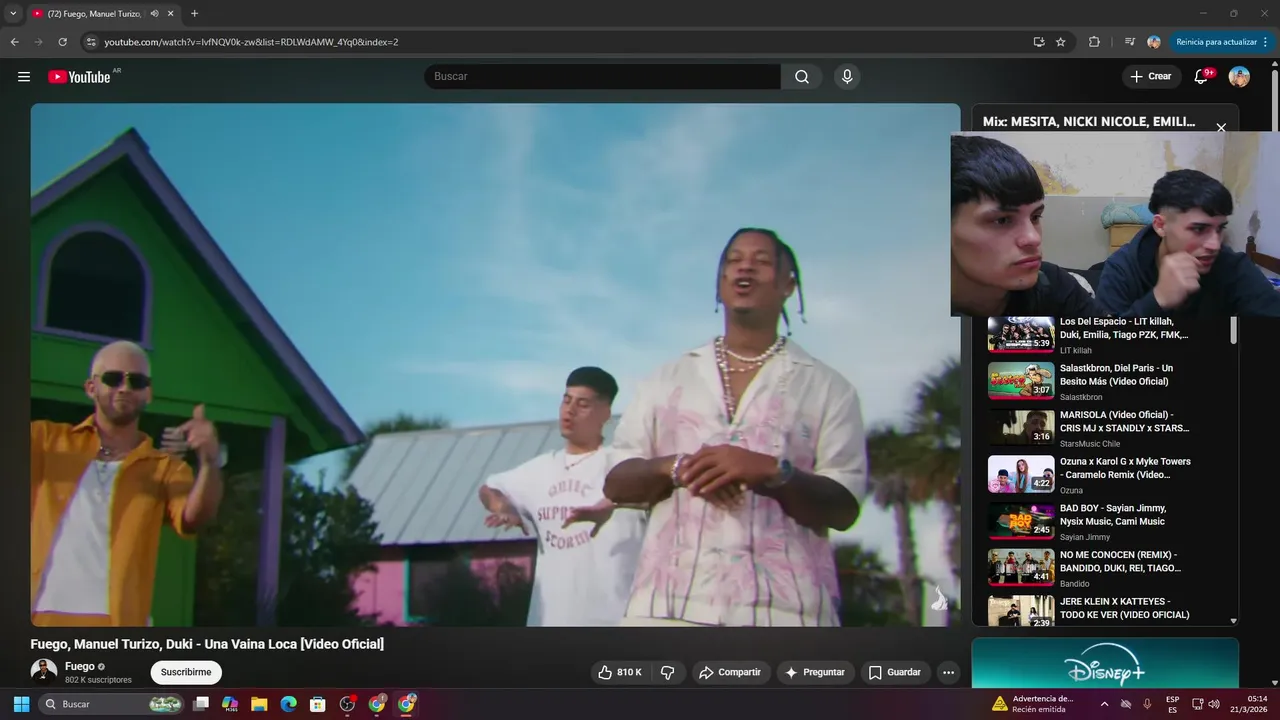Image resolution: width=1280 pixels, height=720 pixels.
Task: Reload the page
Action: coord(62,42)
